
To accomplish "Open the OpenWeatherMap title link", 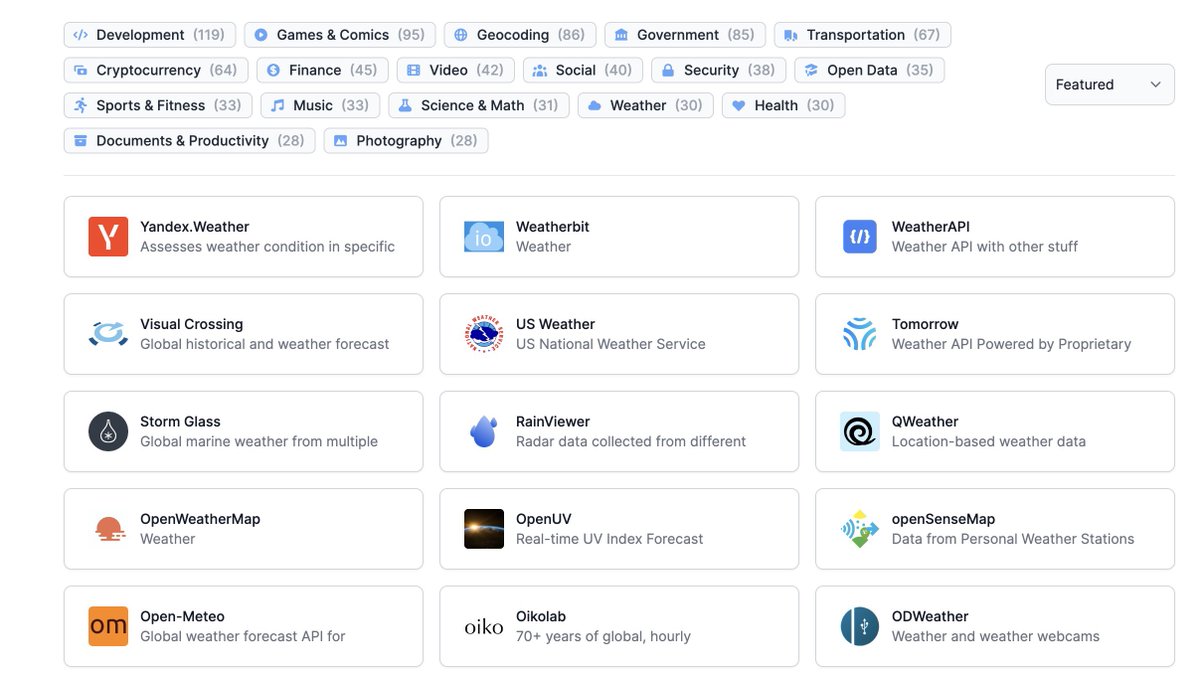I will (x=200, y=519).
